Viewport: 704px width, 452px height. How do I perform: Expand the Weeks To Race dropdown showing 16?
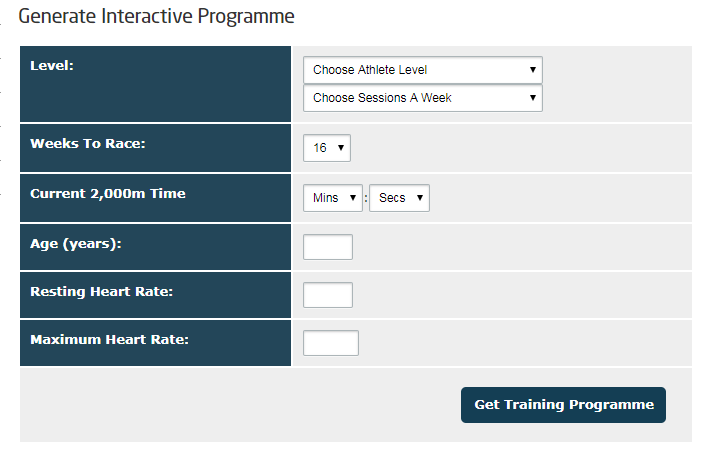coord(327,148)
